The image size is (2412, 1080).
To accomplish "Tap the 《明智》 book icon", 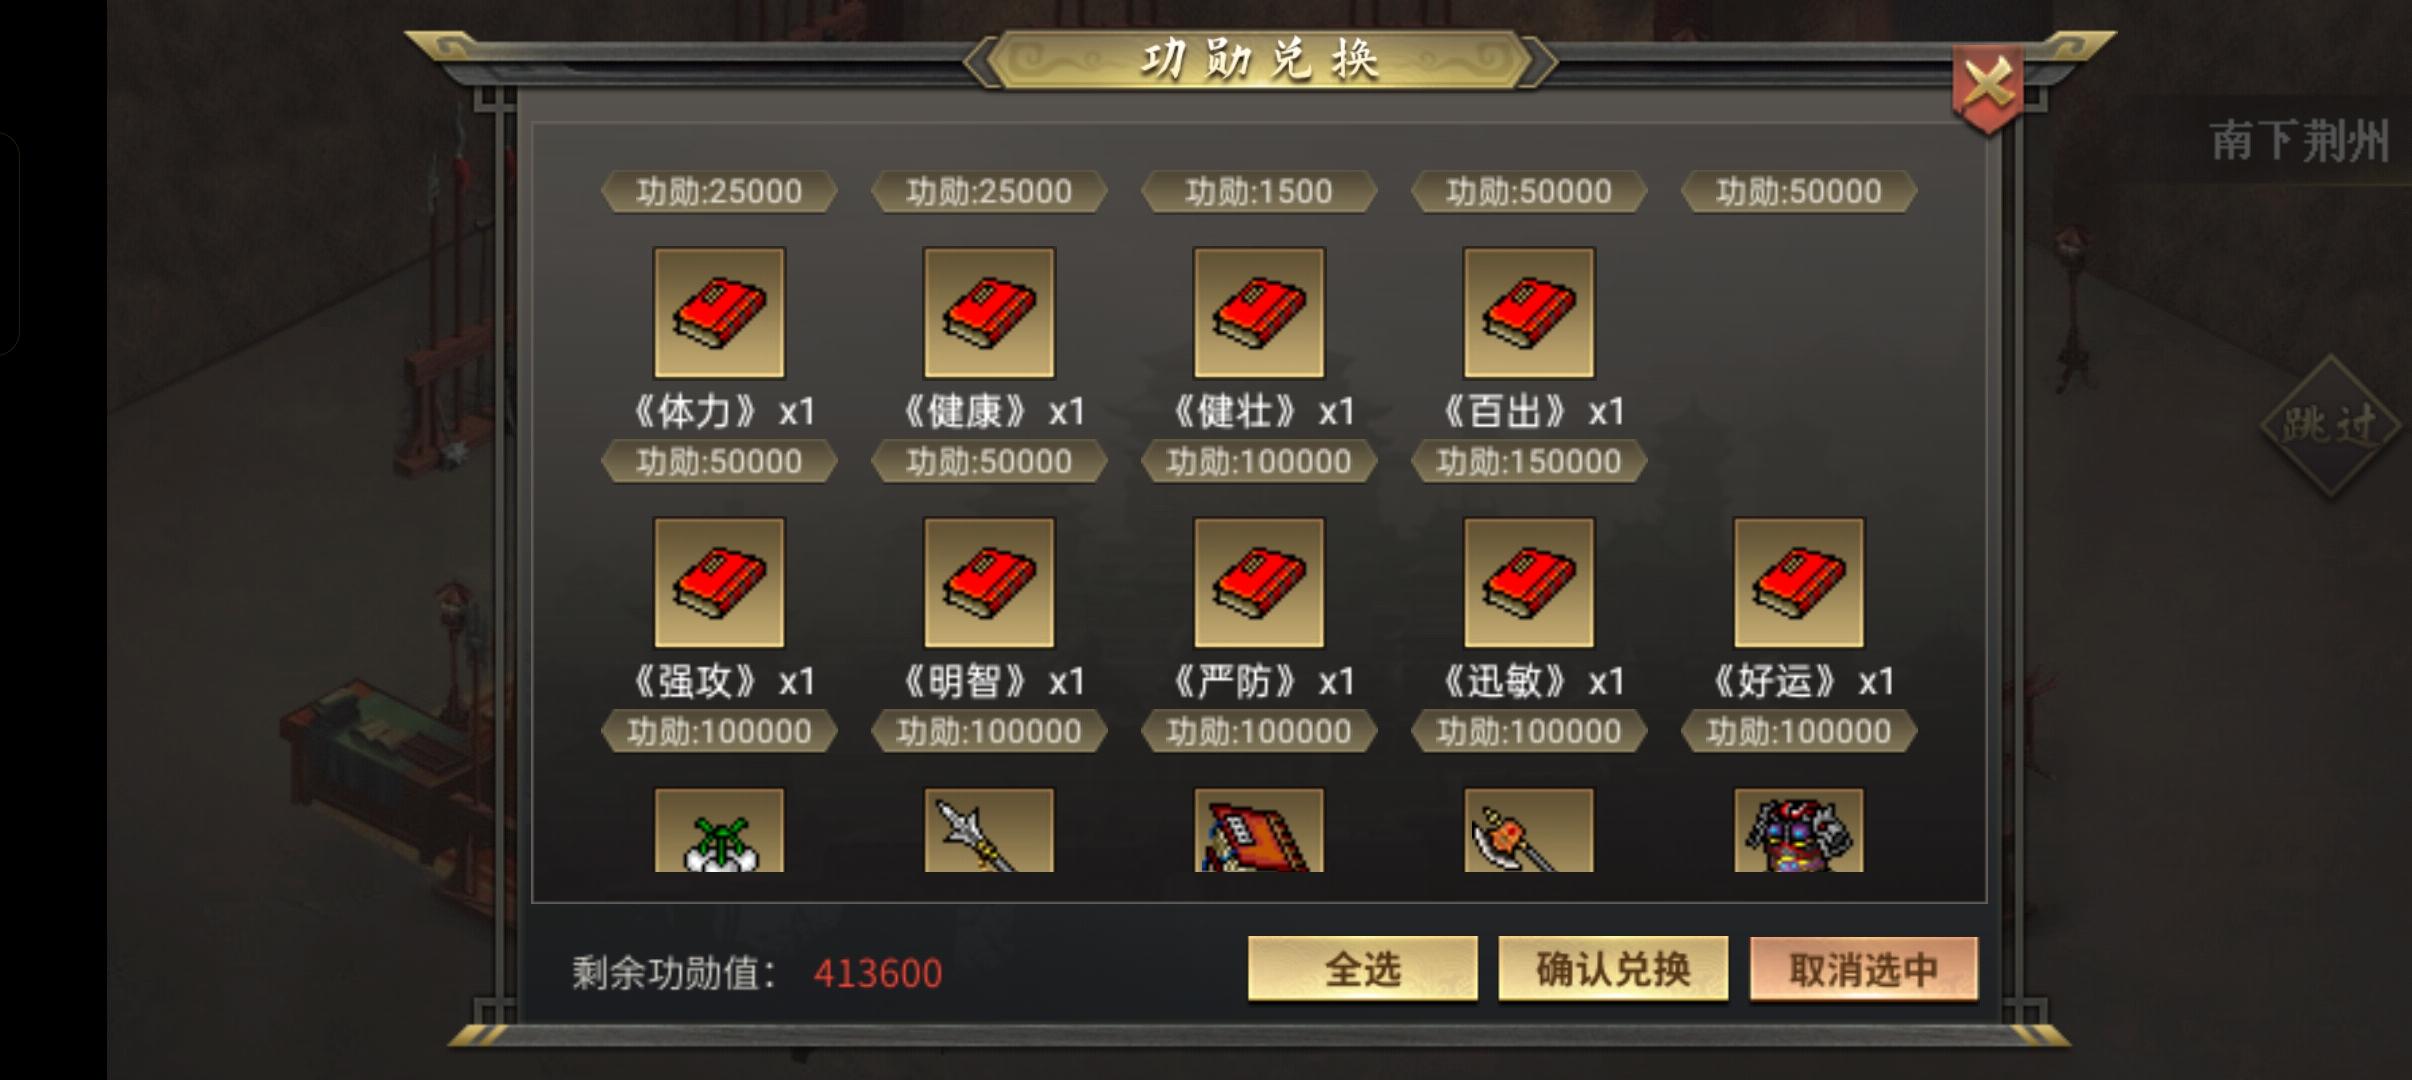I will [989, 583].
